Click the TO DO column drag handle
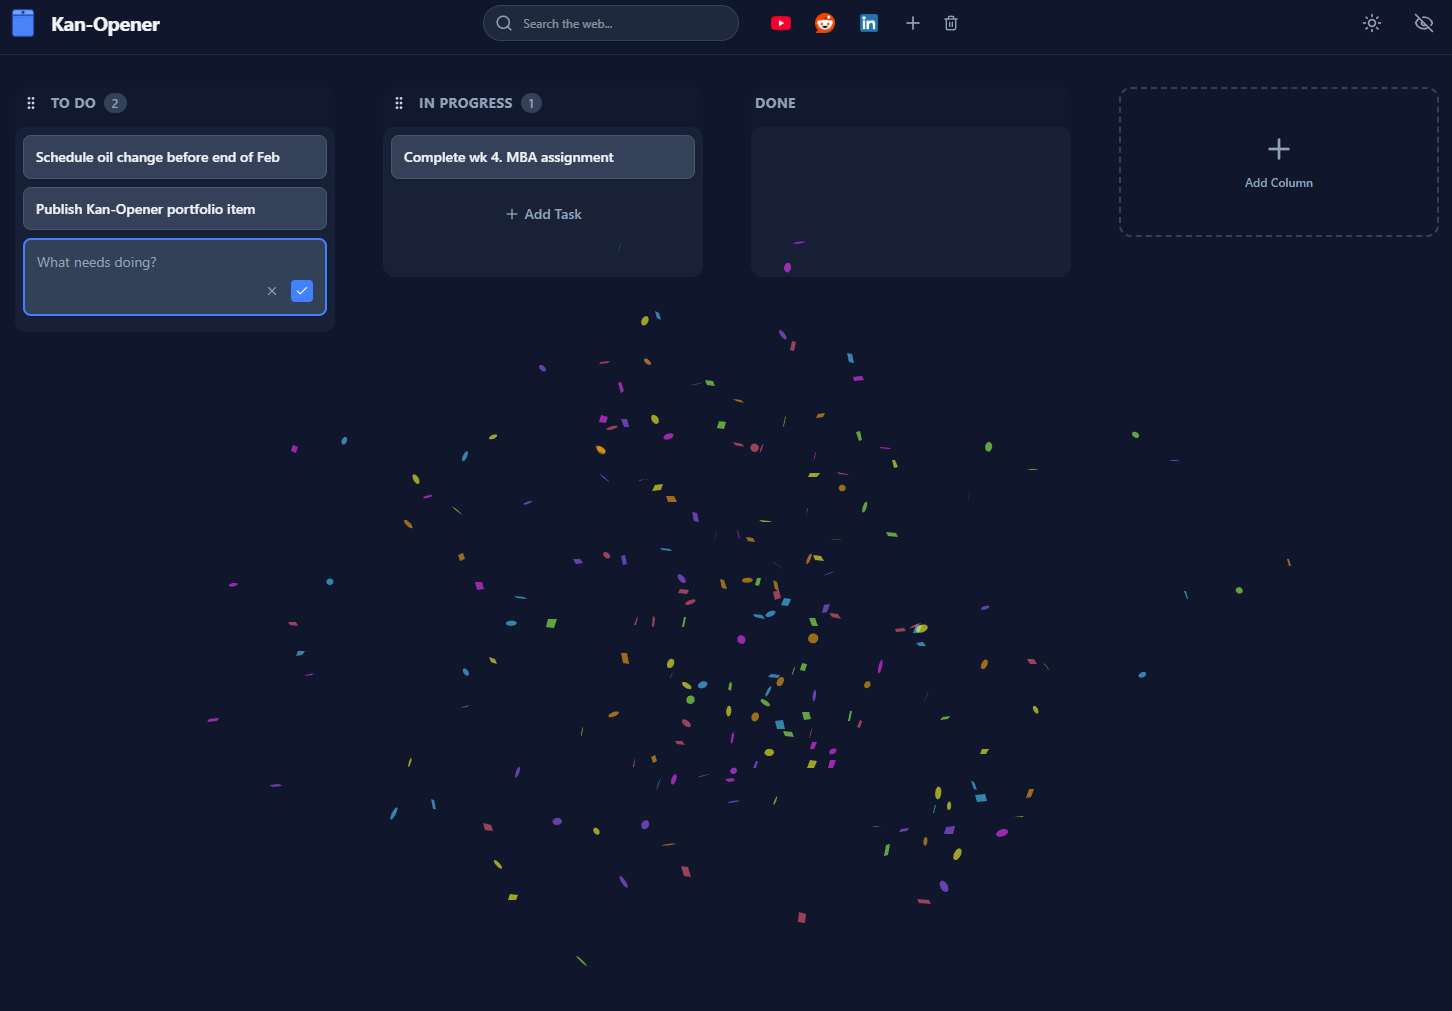This screenshot has width=1452, height=1011. [x=30, y=102]
